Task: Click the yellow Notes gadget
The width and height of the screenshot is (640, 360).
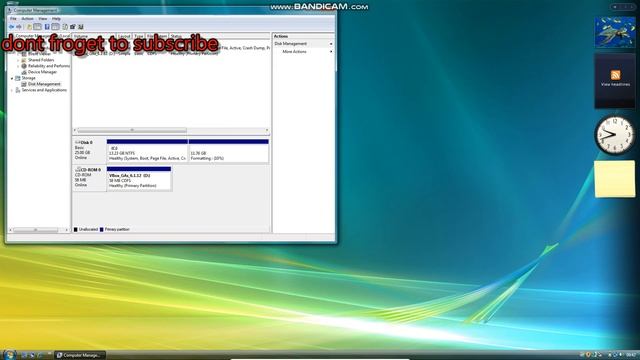Action: (615, 179)
